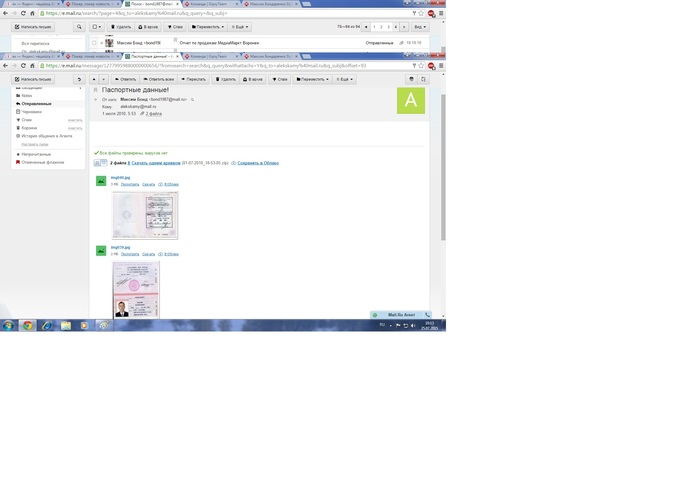
Task: Click 'Спам' in the message window toolbar
Action: click(x=280, y=79)
